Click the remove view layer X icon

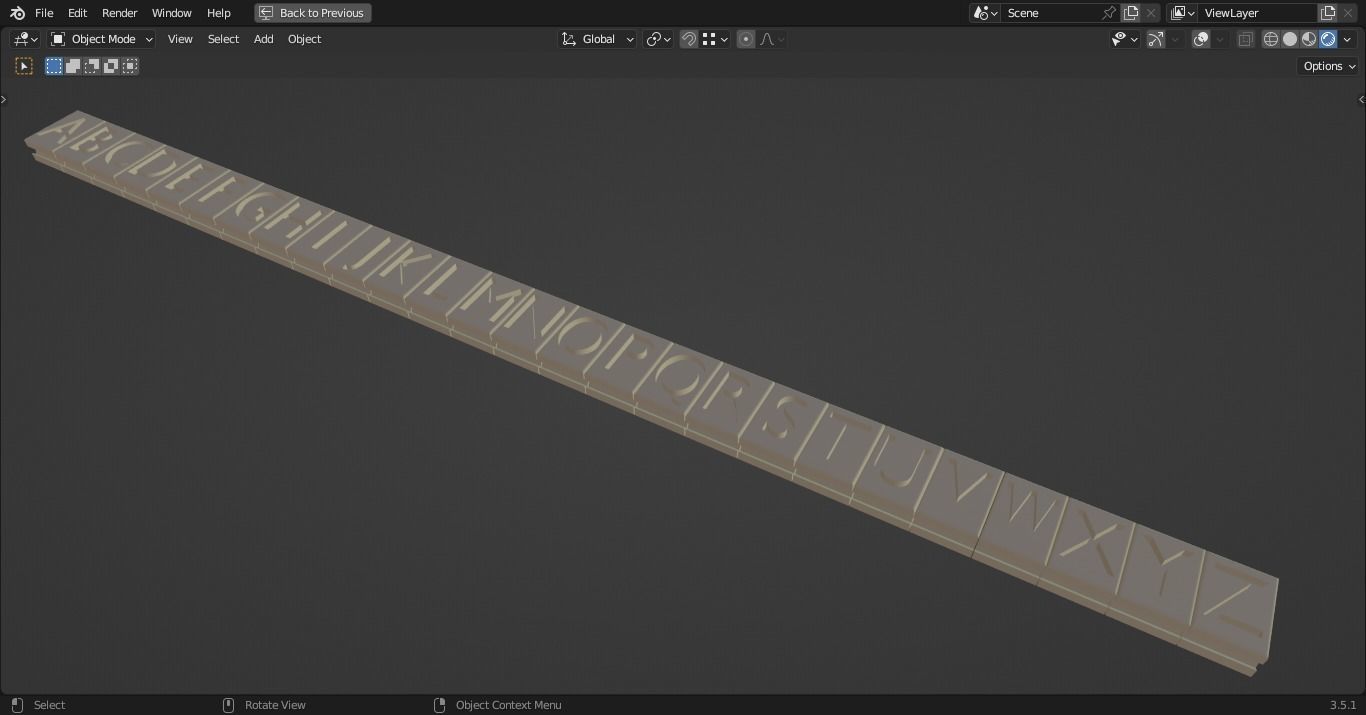coord(1348,13)
